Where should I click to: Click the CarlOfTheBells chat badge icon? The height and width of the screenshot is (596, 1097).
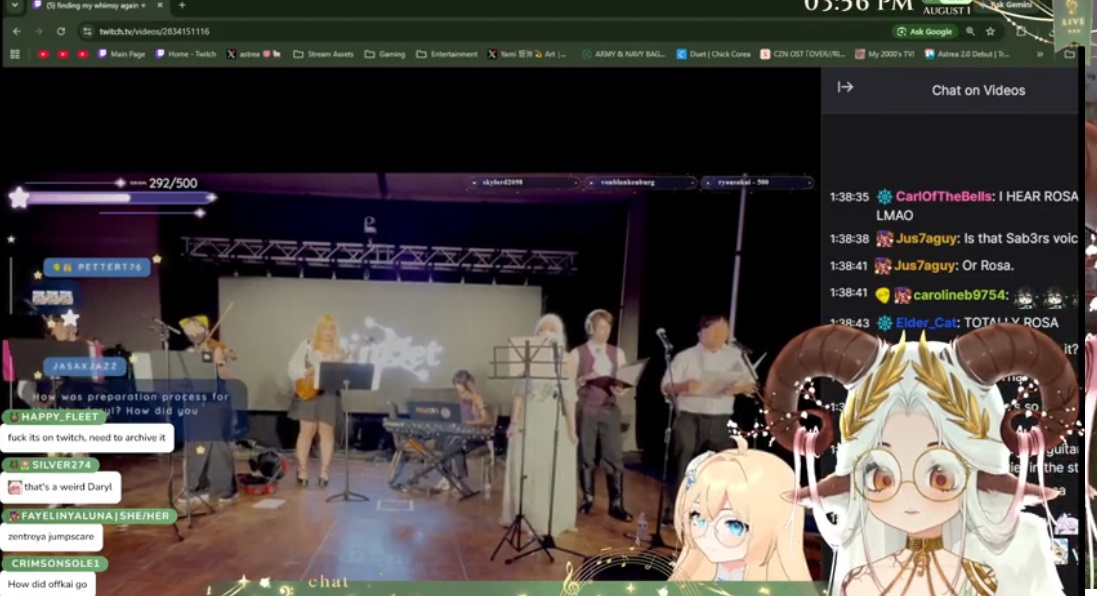[x=884, y=197]
